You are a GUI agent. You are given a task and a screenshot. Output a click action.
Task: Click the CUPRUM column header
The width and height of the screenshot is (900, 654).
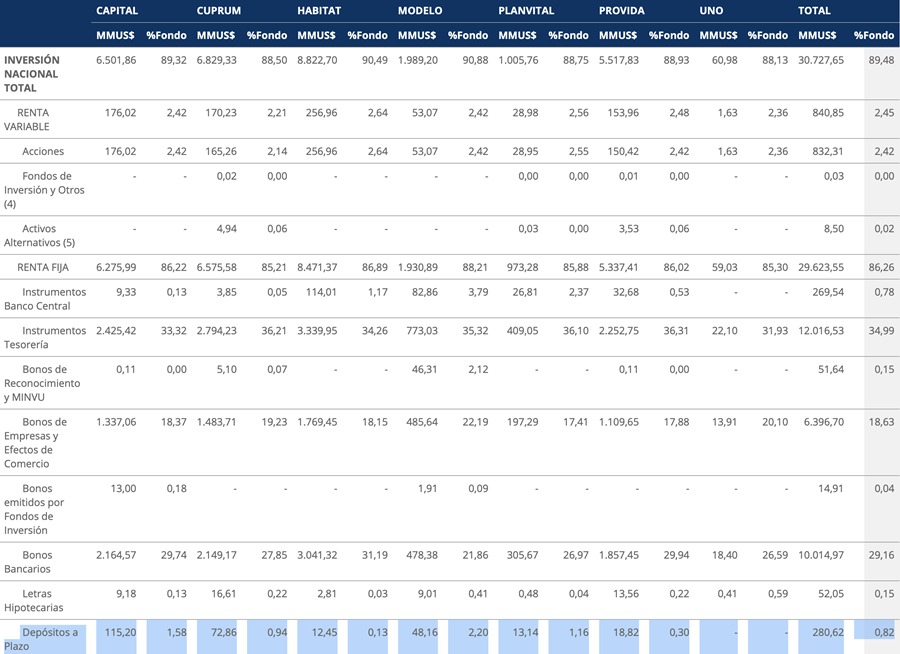click(219, 11)
